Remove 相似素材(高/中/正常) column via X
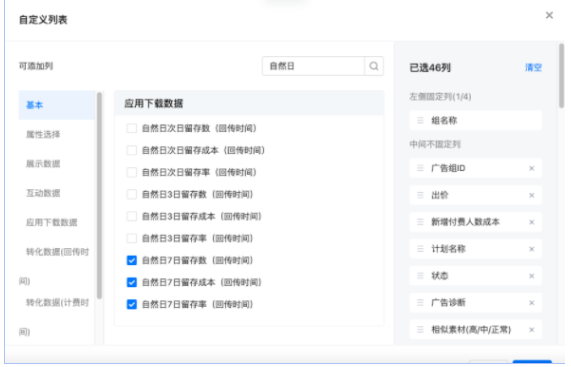 pyautogui.click(x=532, y=330)
